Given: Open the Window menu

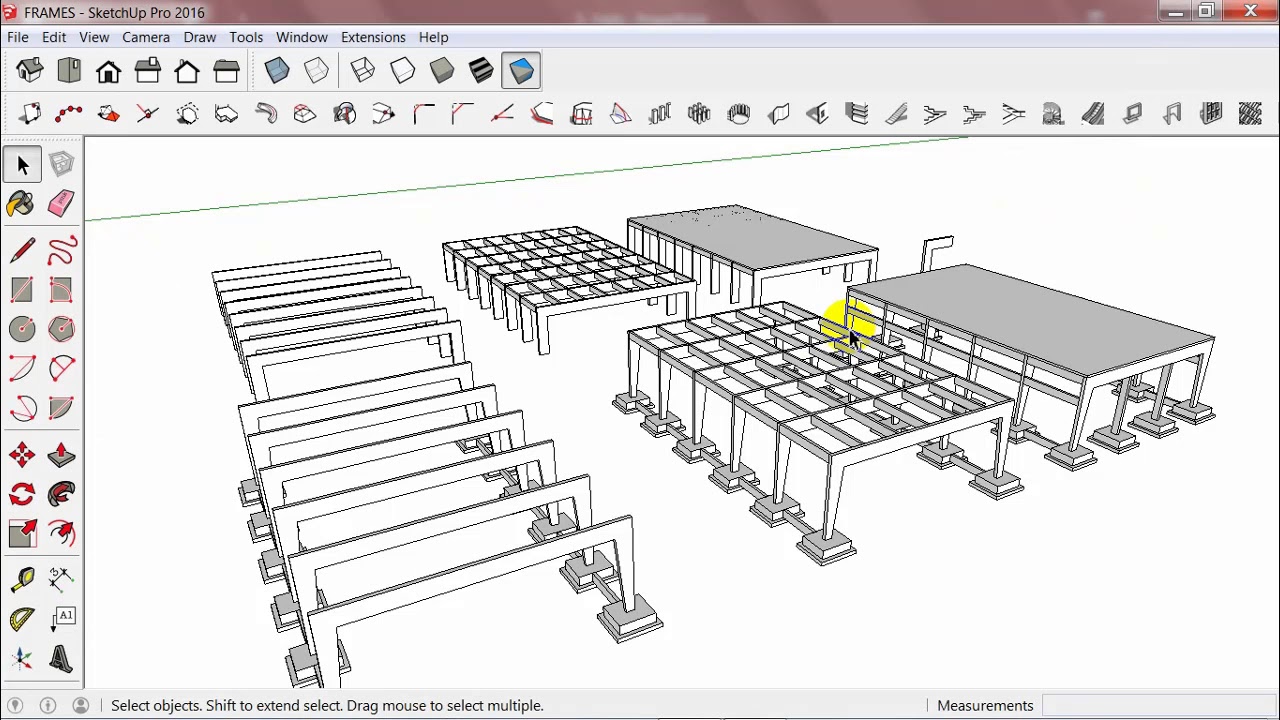Looking at the screenshot, I should (301, 37).
